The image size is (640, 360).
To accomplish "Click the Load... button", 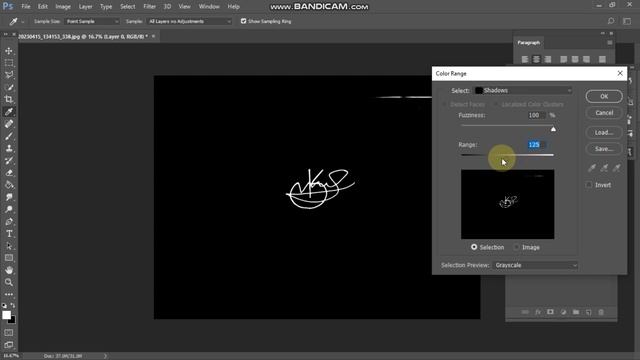I will point(604,132).
